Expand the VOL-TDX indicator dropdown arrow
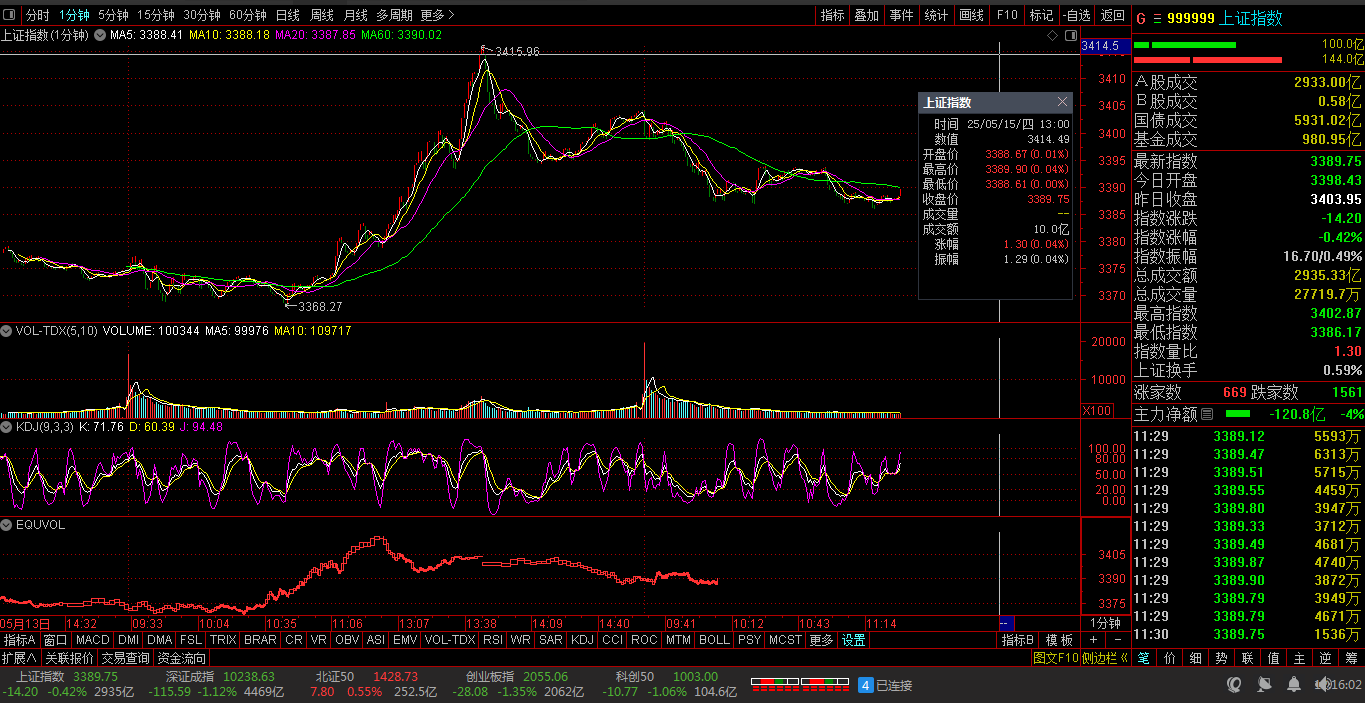Viewport: 1365px width, 703px height. [7, 331]
